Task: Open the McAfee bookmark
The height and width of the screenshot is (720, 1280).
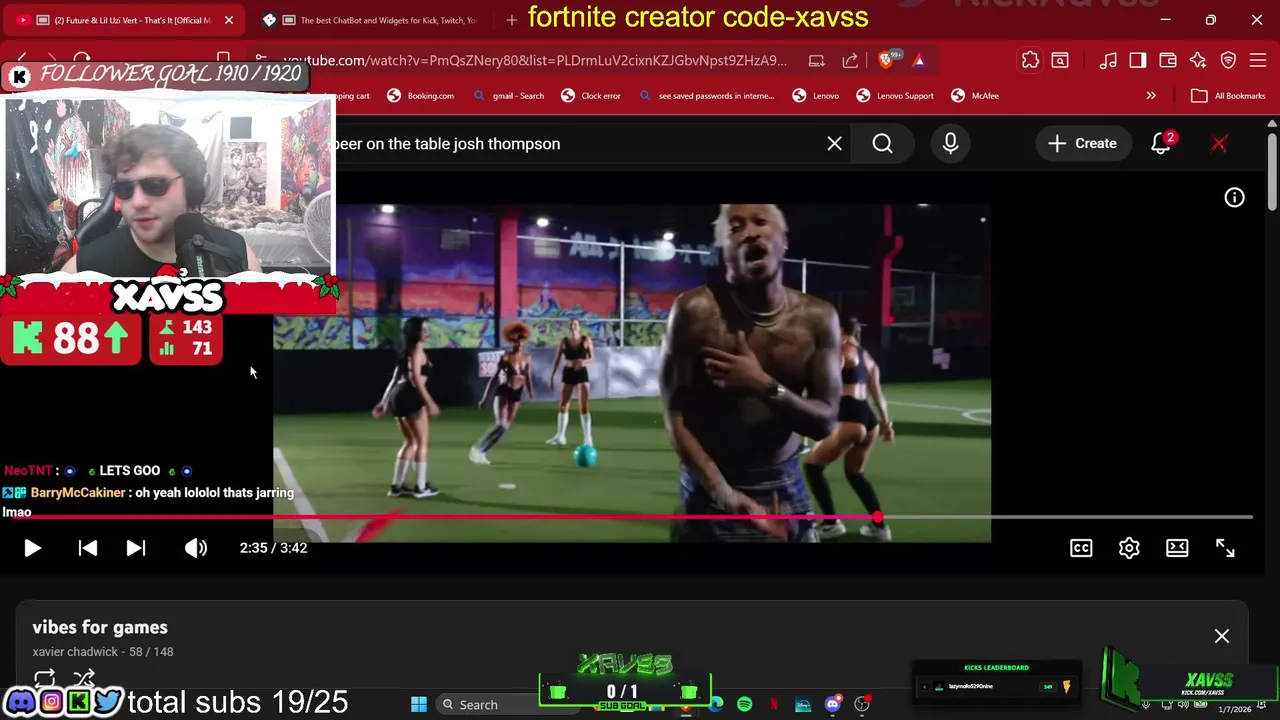Action: [975, 96]
